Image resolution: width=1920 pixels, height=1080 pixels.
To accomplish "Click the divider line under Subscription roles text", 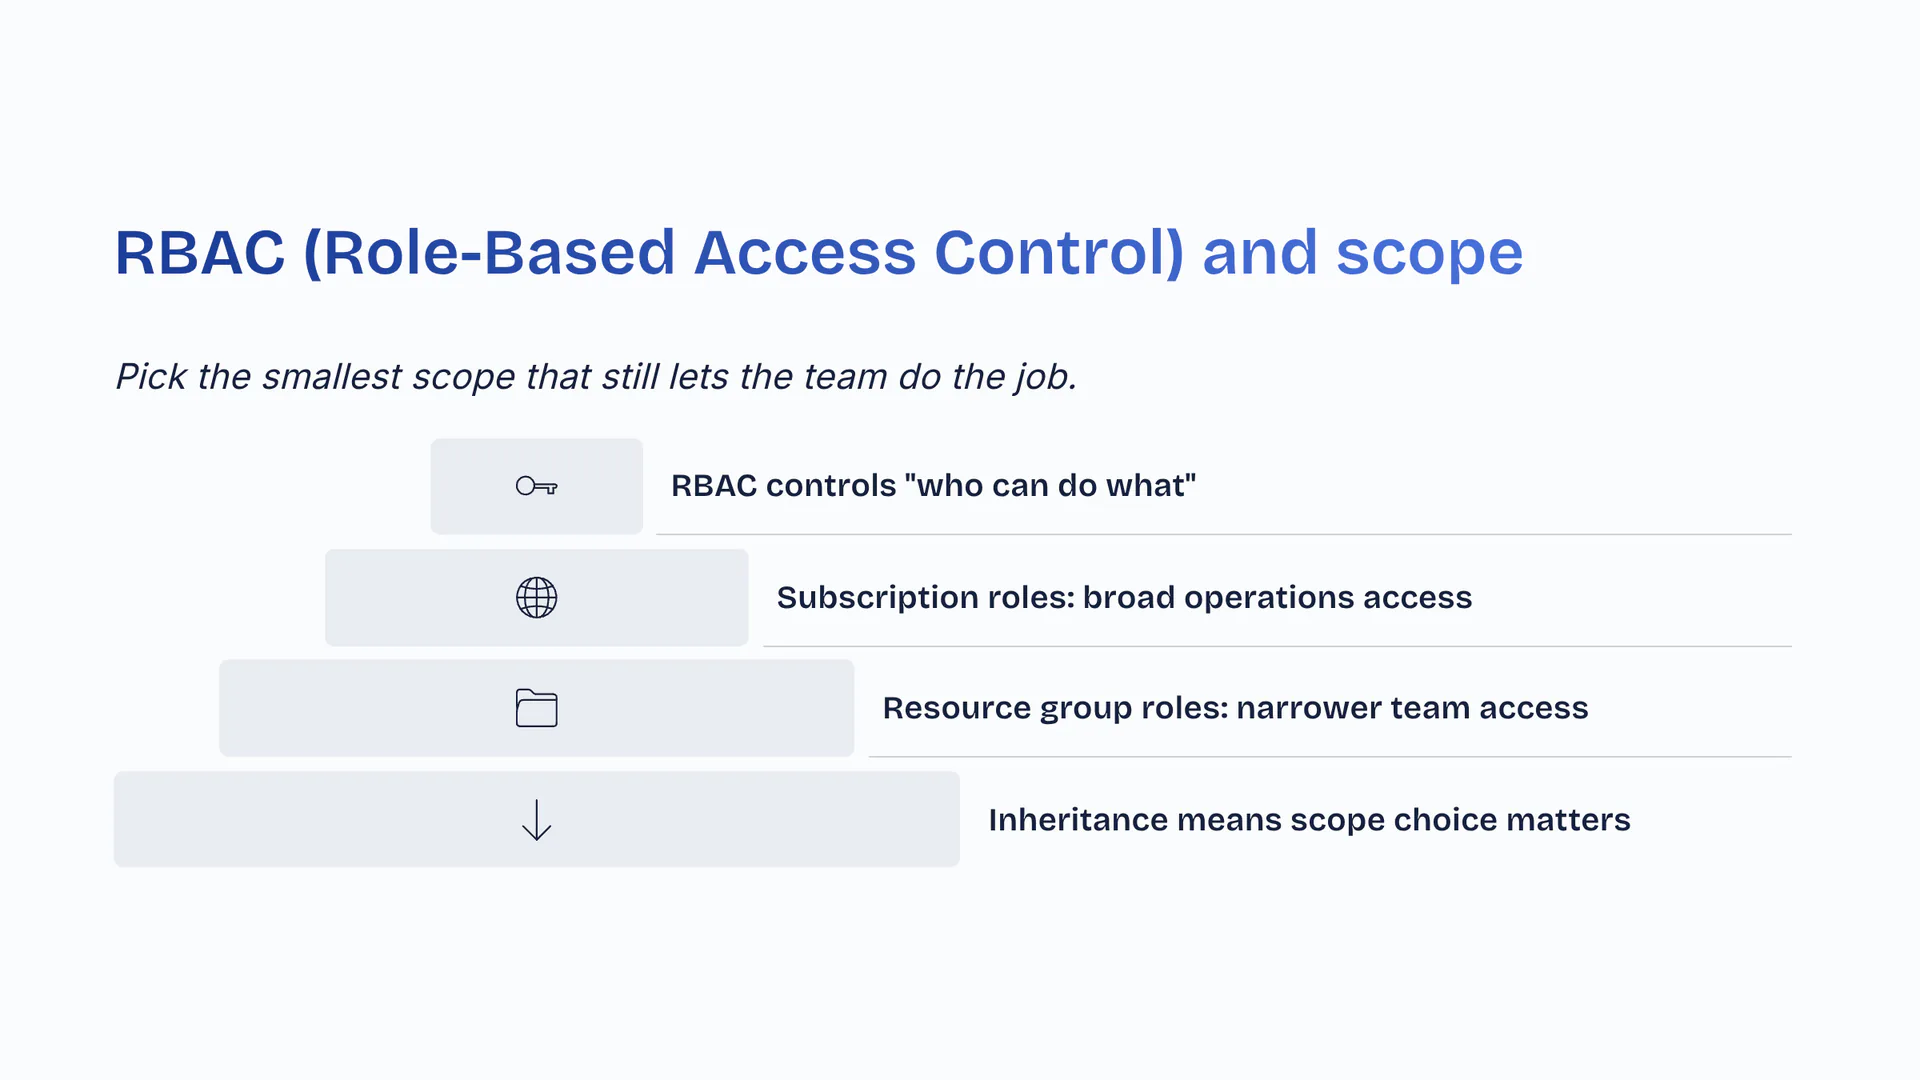I will coord(1277,647).
